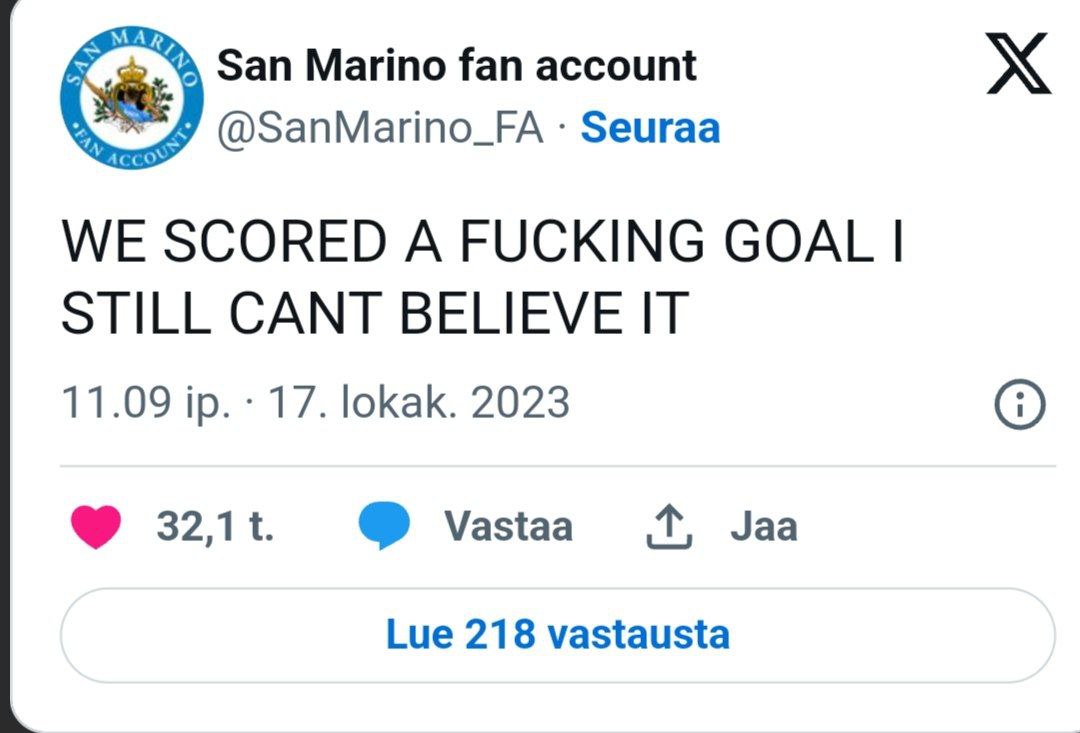Image resolution: width=1080 pixels, height=733 pixels.
Task: Open "Lue 218 vastausta" replies button
Action: pyautogui.click(x=557, y=635)
